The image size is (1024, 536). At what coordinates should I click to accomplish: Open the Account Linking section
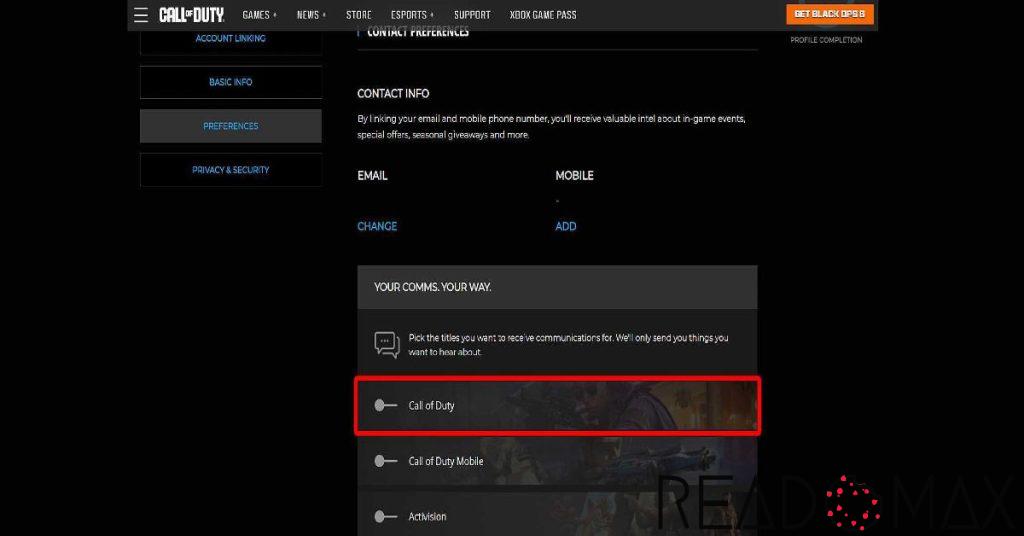pos(230,39)
